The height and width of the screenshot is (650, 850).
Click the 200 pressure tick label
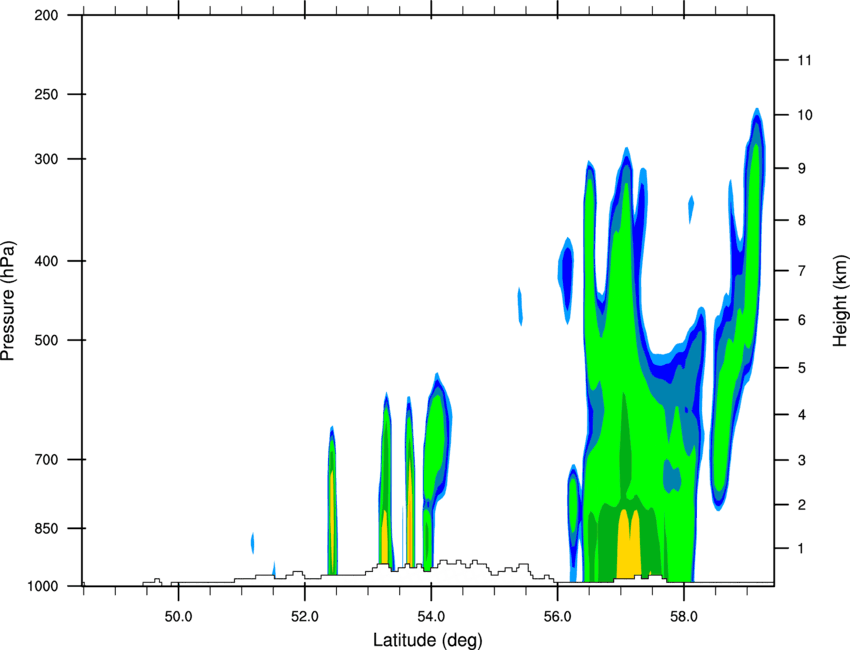[46, 15]
